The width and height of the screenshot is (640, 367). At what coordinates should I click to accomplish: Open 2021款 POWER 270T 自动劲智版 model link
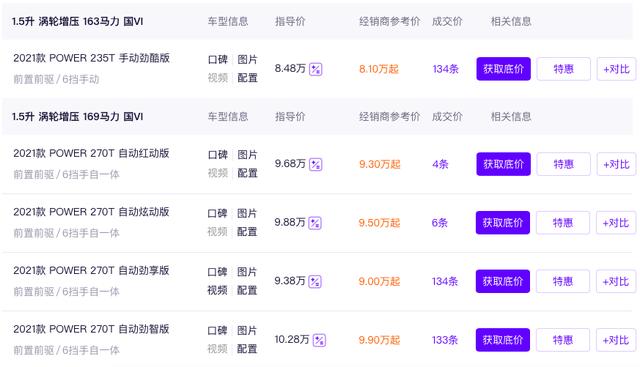(x=91, y=329)
